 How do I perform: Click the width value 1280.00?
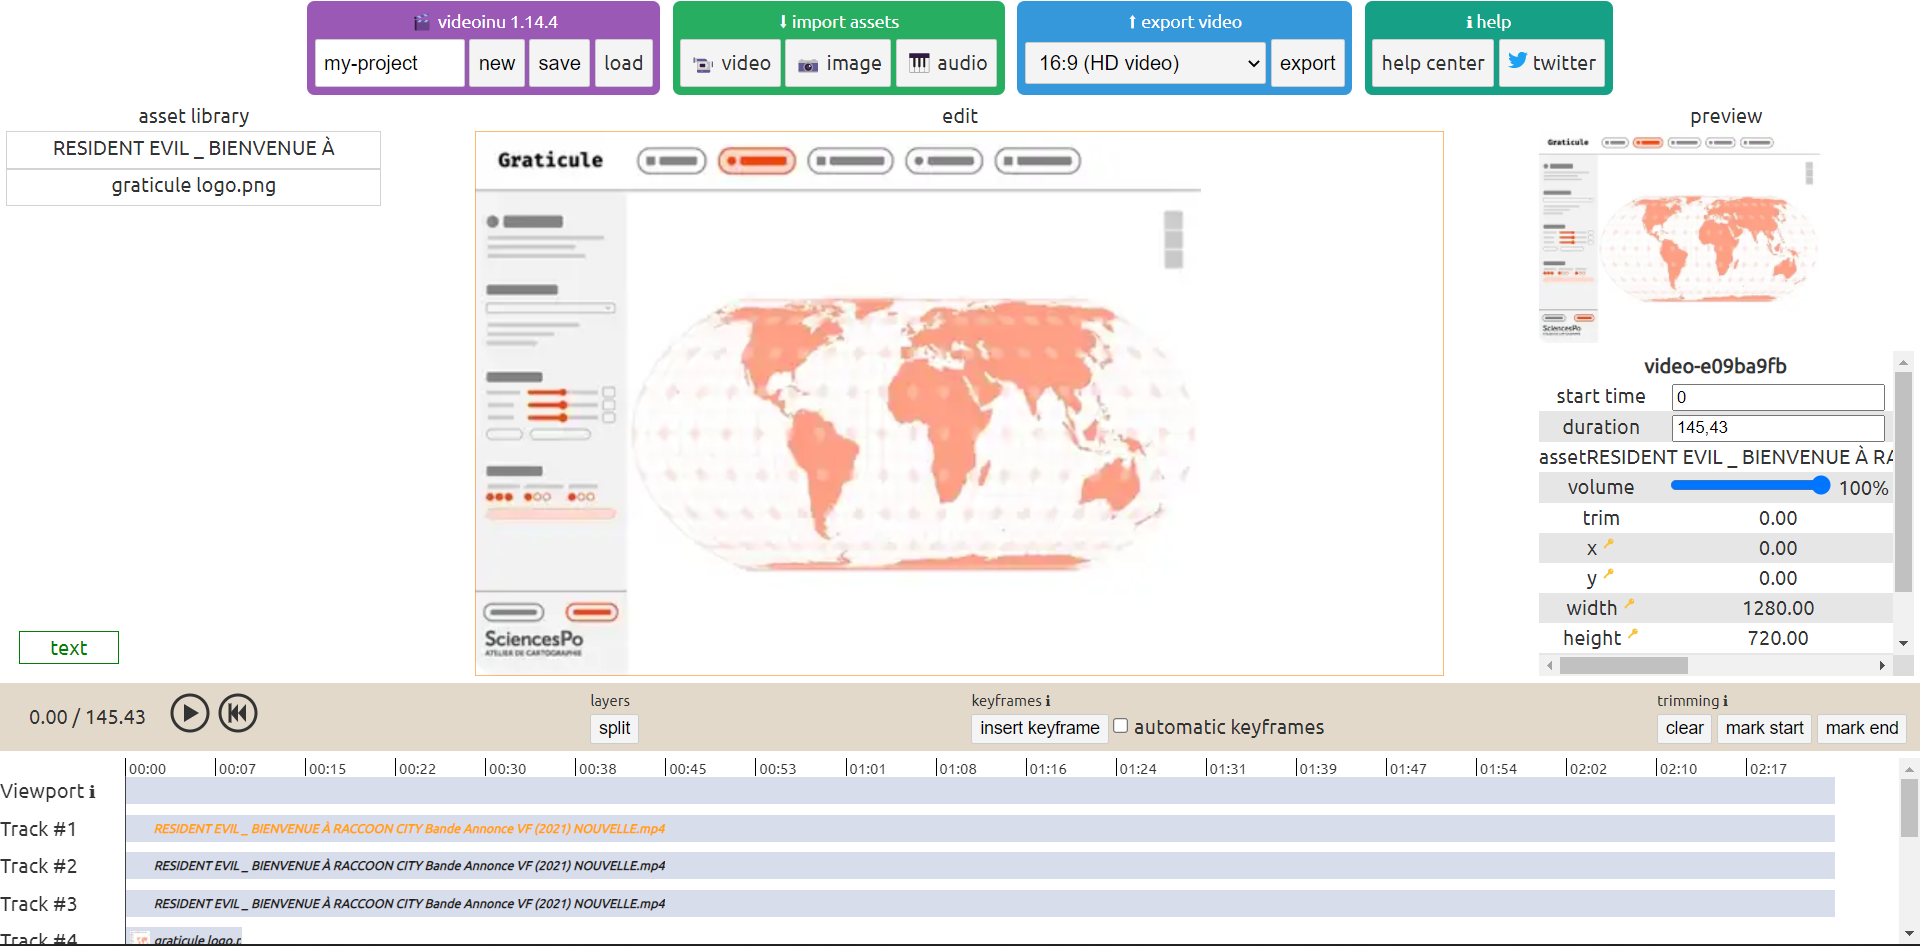(x=1778, y=608)
